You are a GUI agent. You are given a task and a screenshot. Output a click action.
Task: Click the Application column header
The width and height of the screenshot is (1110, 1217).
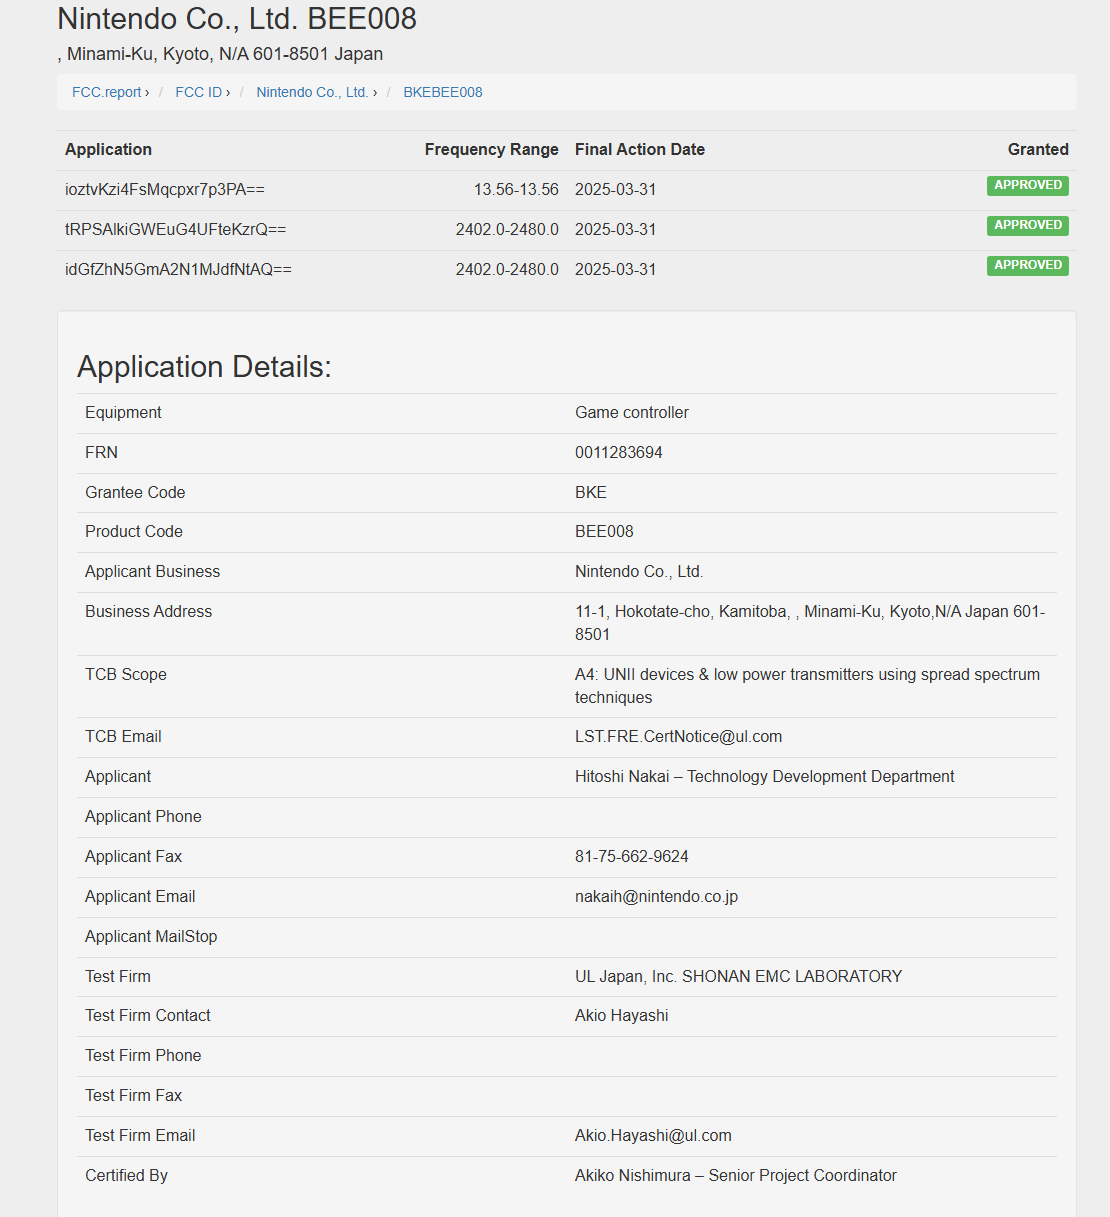tap(109, 149)
